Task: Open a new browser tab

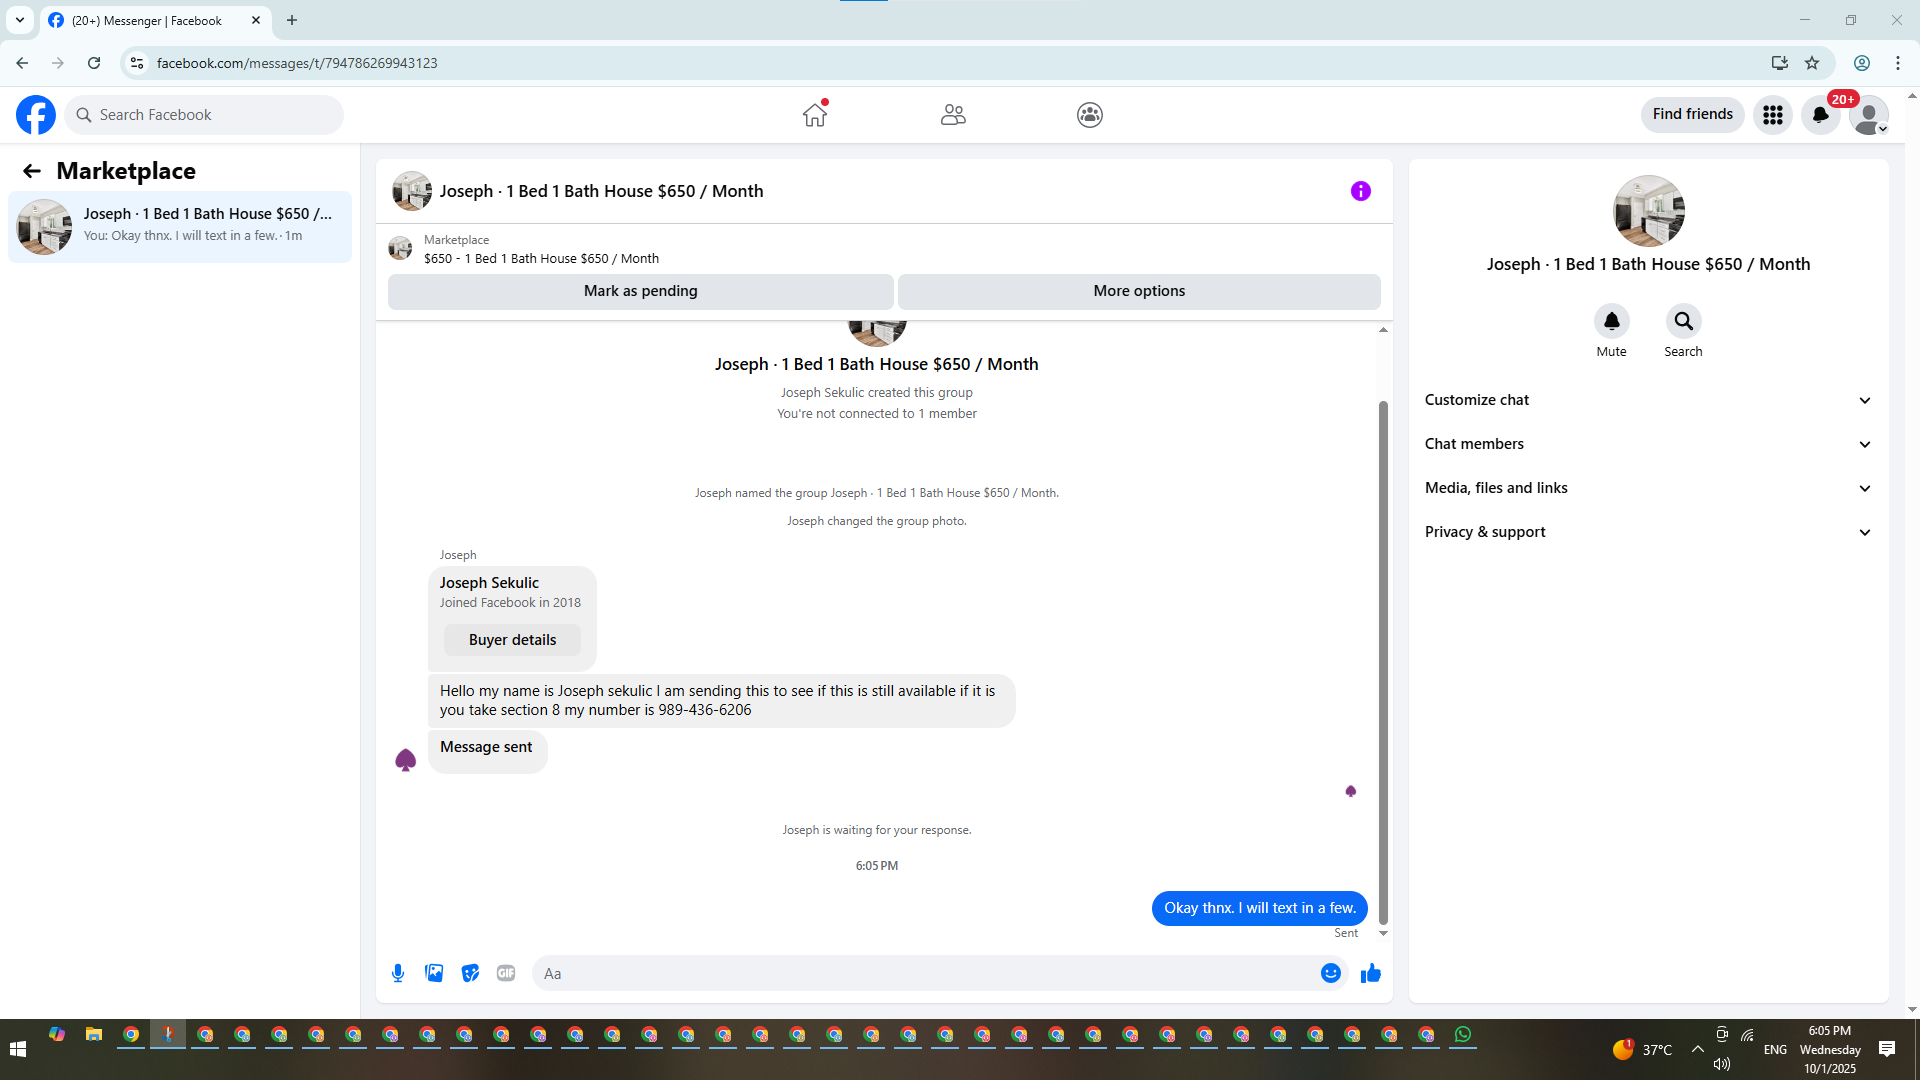Action: (292, 20)
